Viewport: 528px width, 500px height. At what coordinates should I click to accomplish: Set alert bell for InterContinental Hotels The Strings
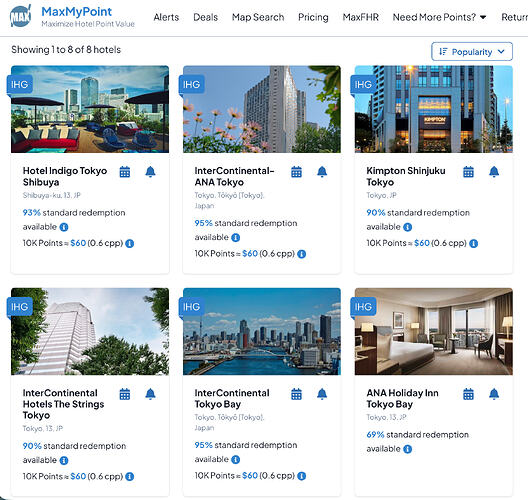click(x=150, y=394)
